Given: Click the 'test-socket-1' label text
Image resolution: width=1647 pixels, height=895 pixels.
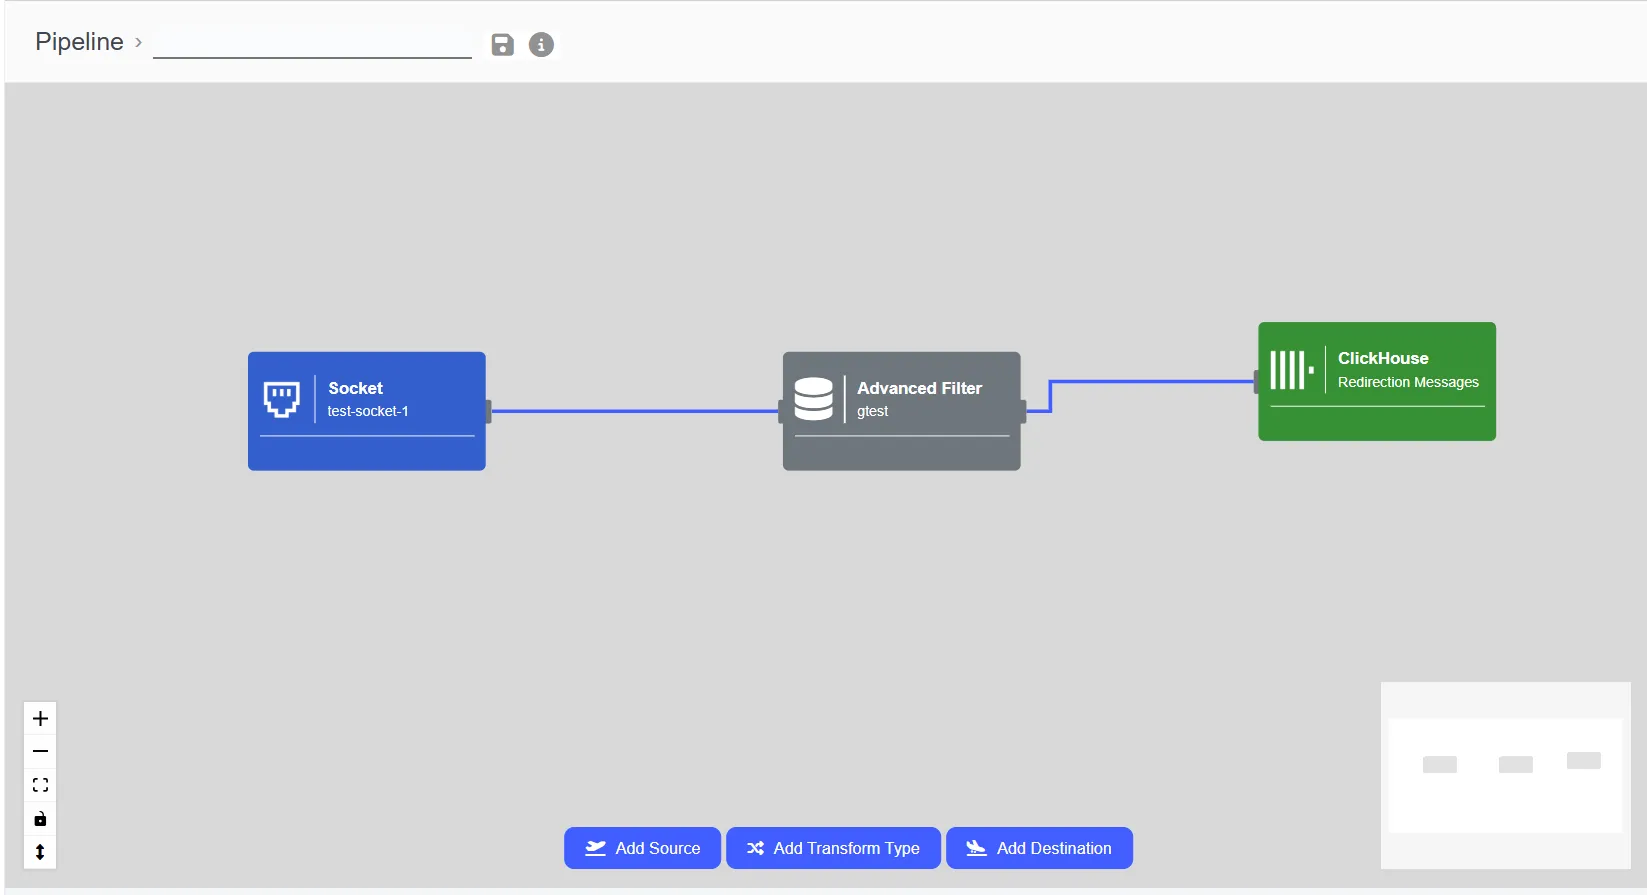Looking at the screenshot, I should point(368,411).
